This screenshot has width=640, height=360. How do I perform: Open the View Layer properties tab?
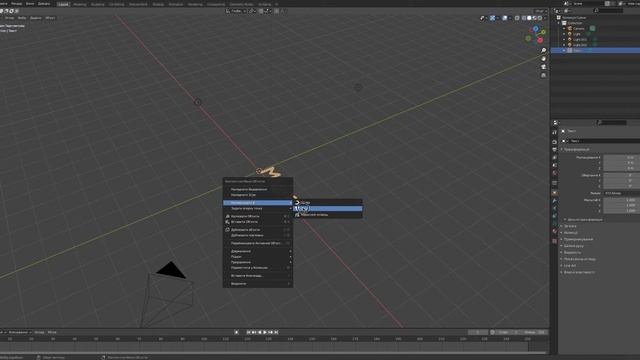(554, 158)
